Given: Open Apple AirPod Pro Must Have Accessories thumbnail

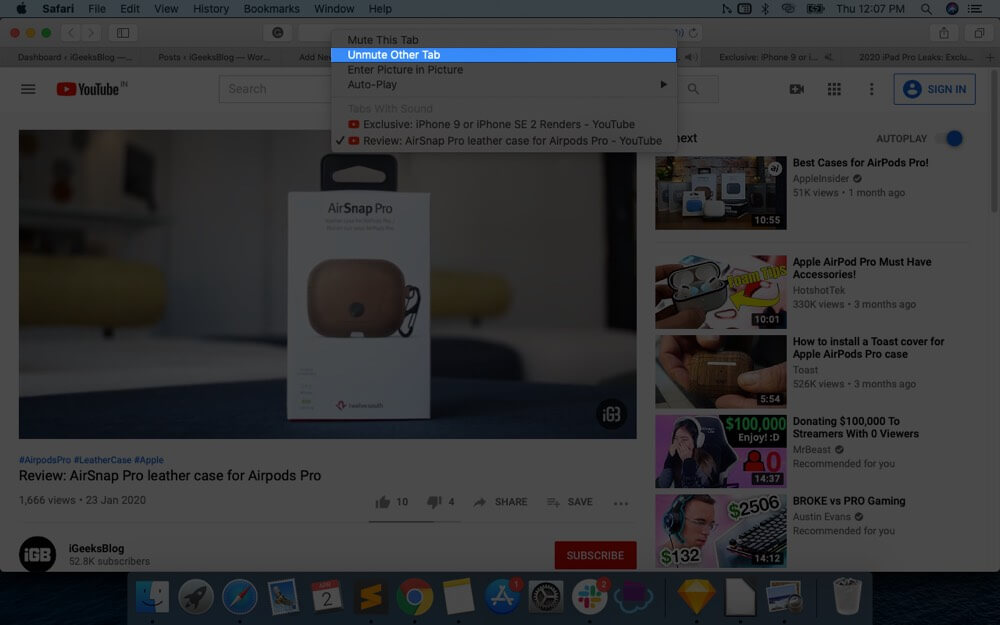Looking at the screenshot, I should tap(721, 292).
